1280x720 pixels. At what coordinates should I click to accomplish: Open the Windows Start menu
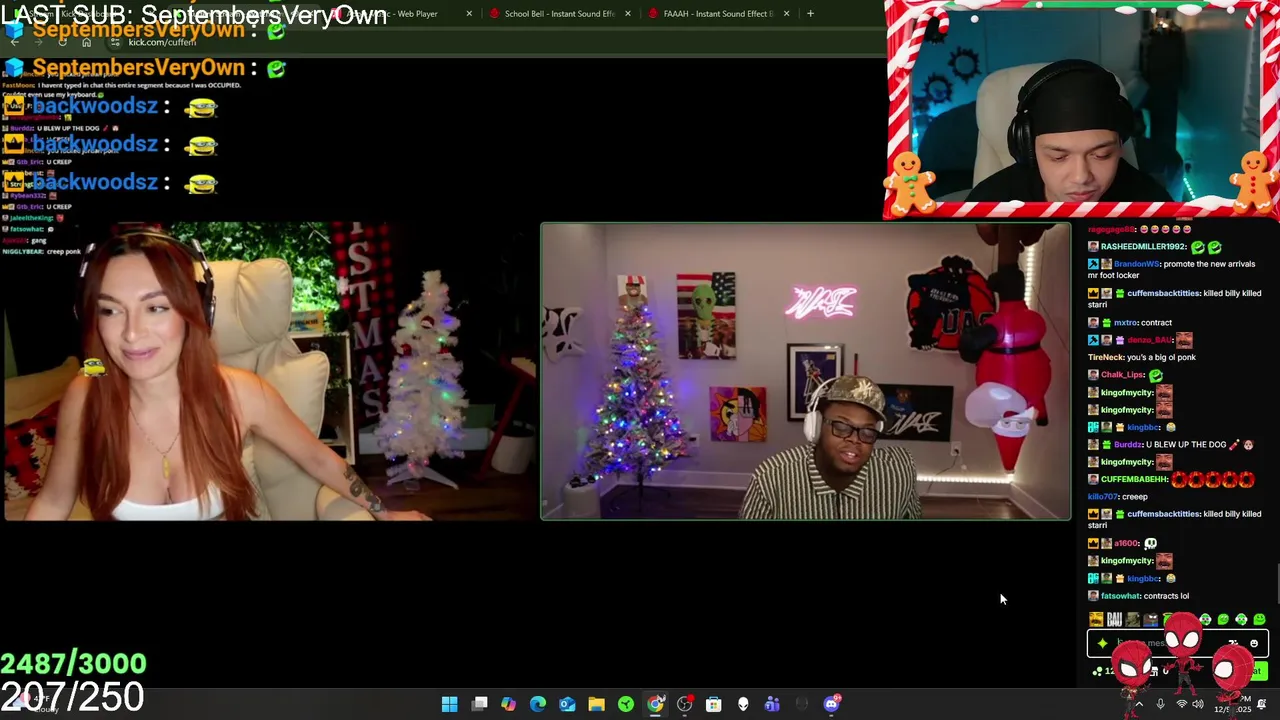tap(450, 705)
